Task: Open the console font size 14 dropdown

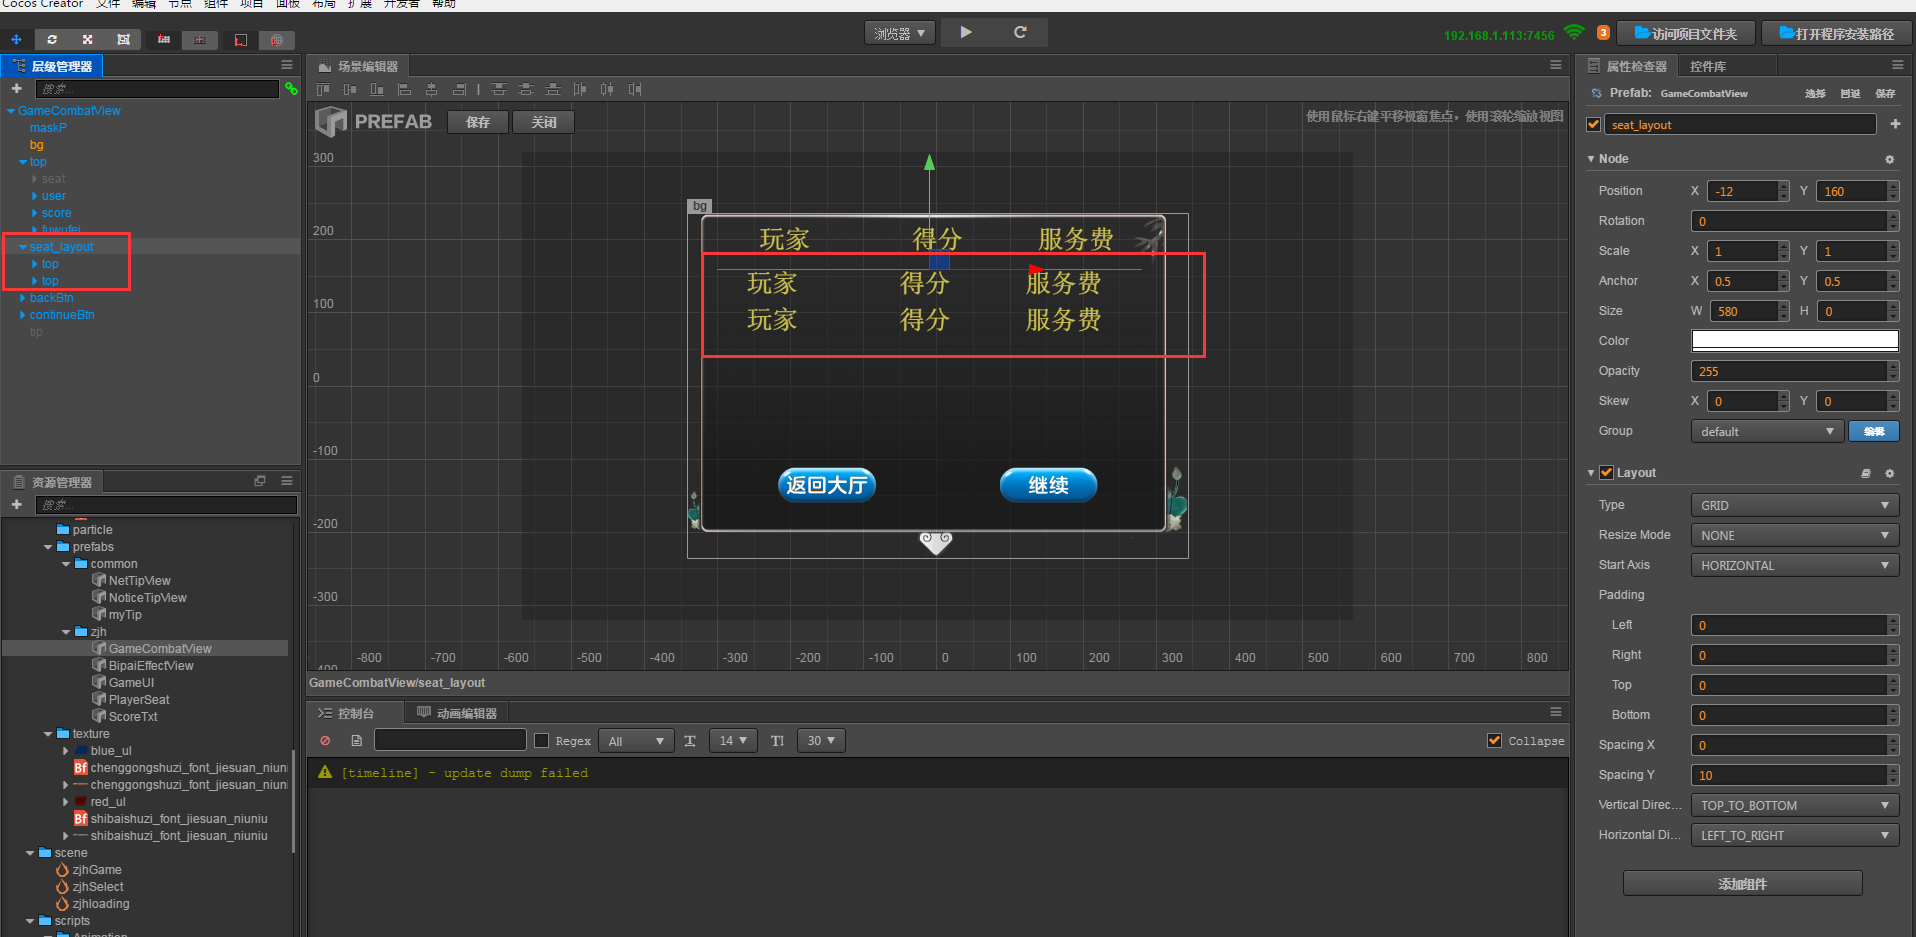Action: pos(733,741)
